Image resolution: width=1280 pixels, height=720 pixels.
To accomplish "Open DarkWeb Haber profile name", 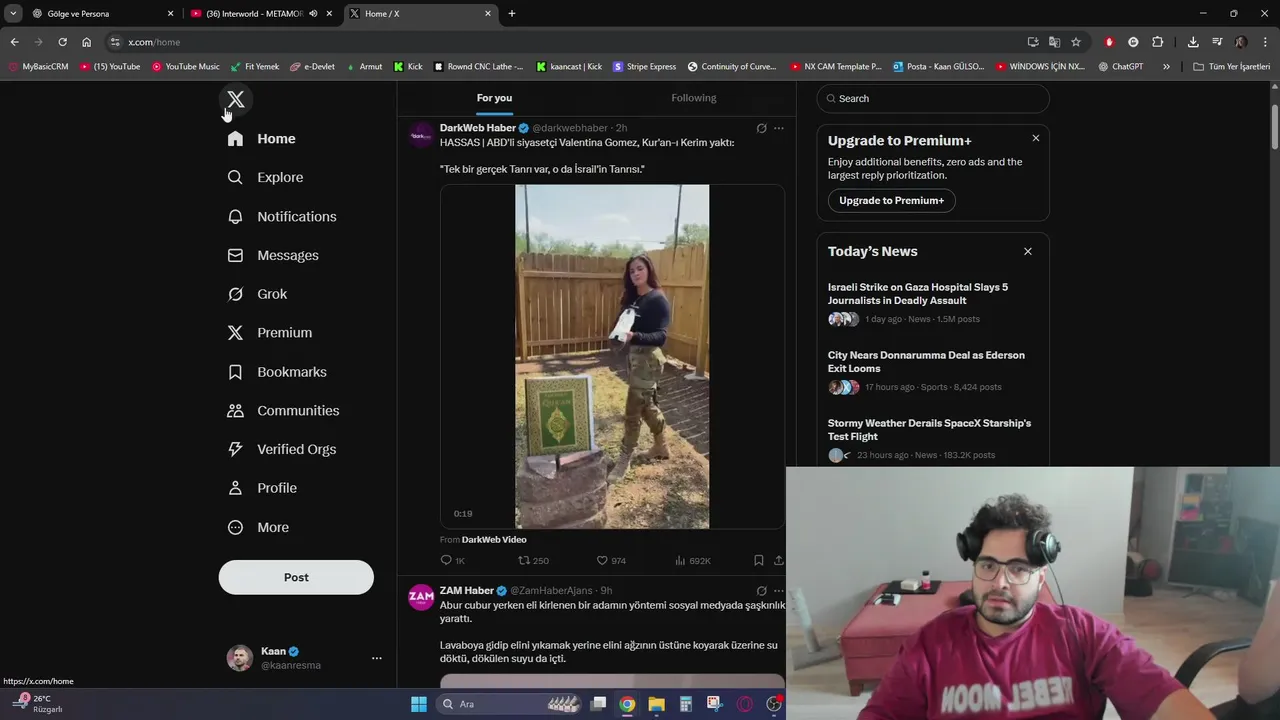I will click(x=478, y=128).
